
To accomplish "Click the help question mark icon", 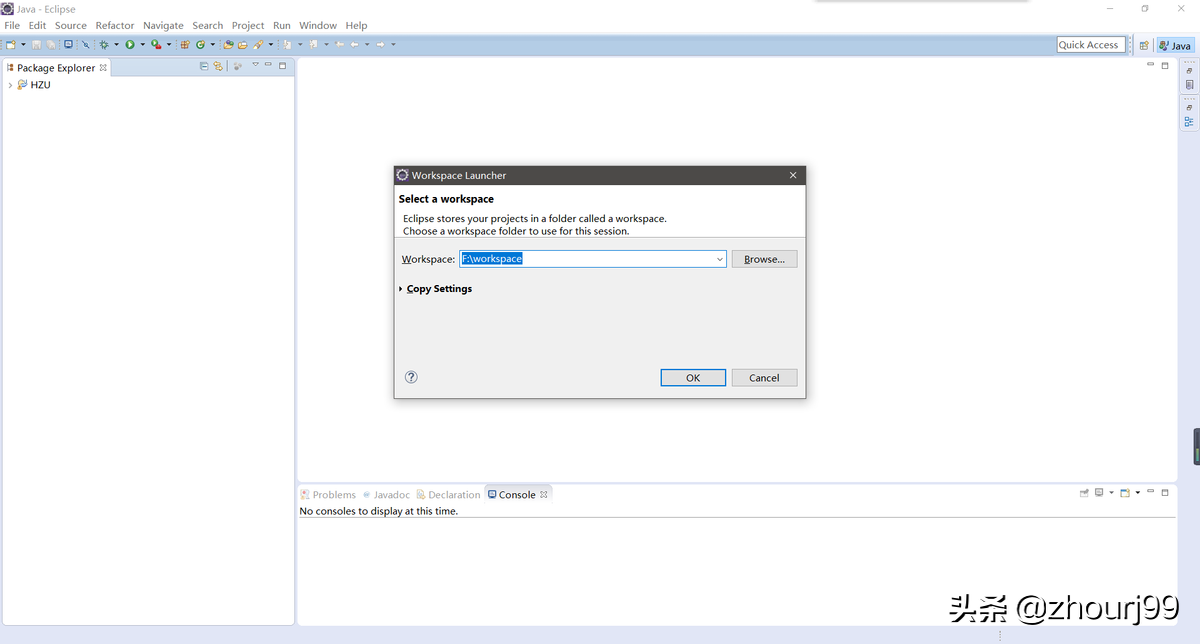I will (x=411, y=377).
